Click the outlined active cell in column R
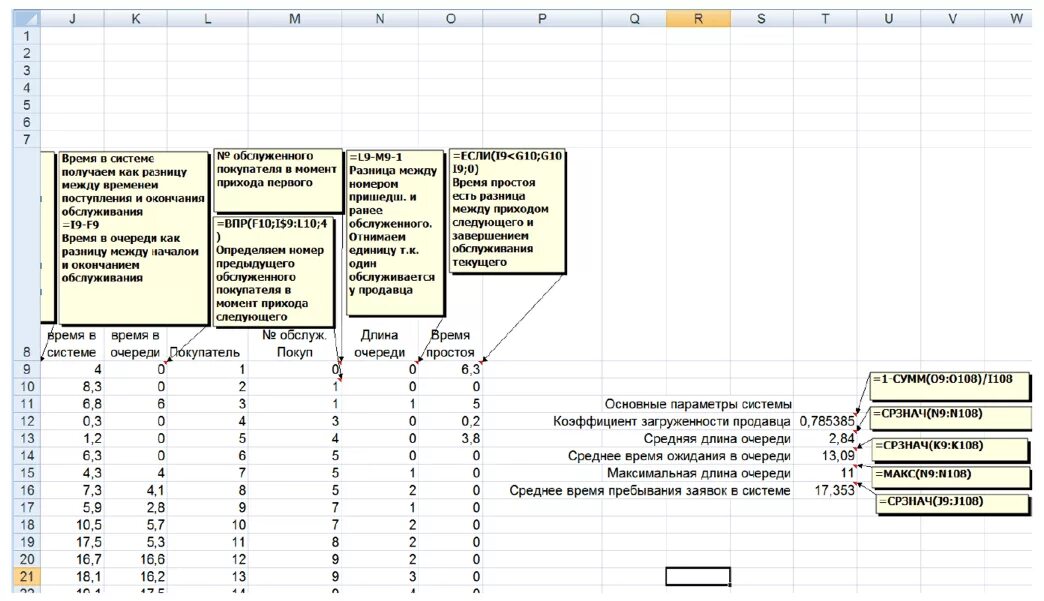Screen dimensions: 1044x601 pyautogui.click(x=698, y=576)
